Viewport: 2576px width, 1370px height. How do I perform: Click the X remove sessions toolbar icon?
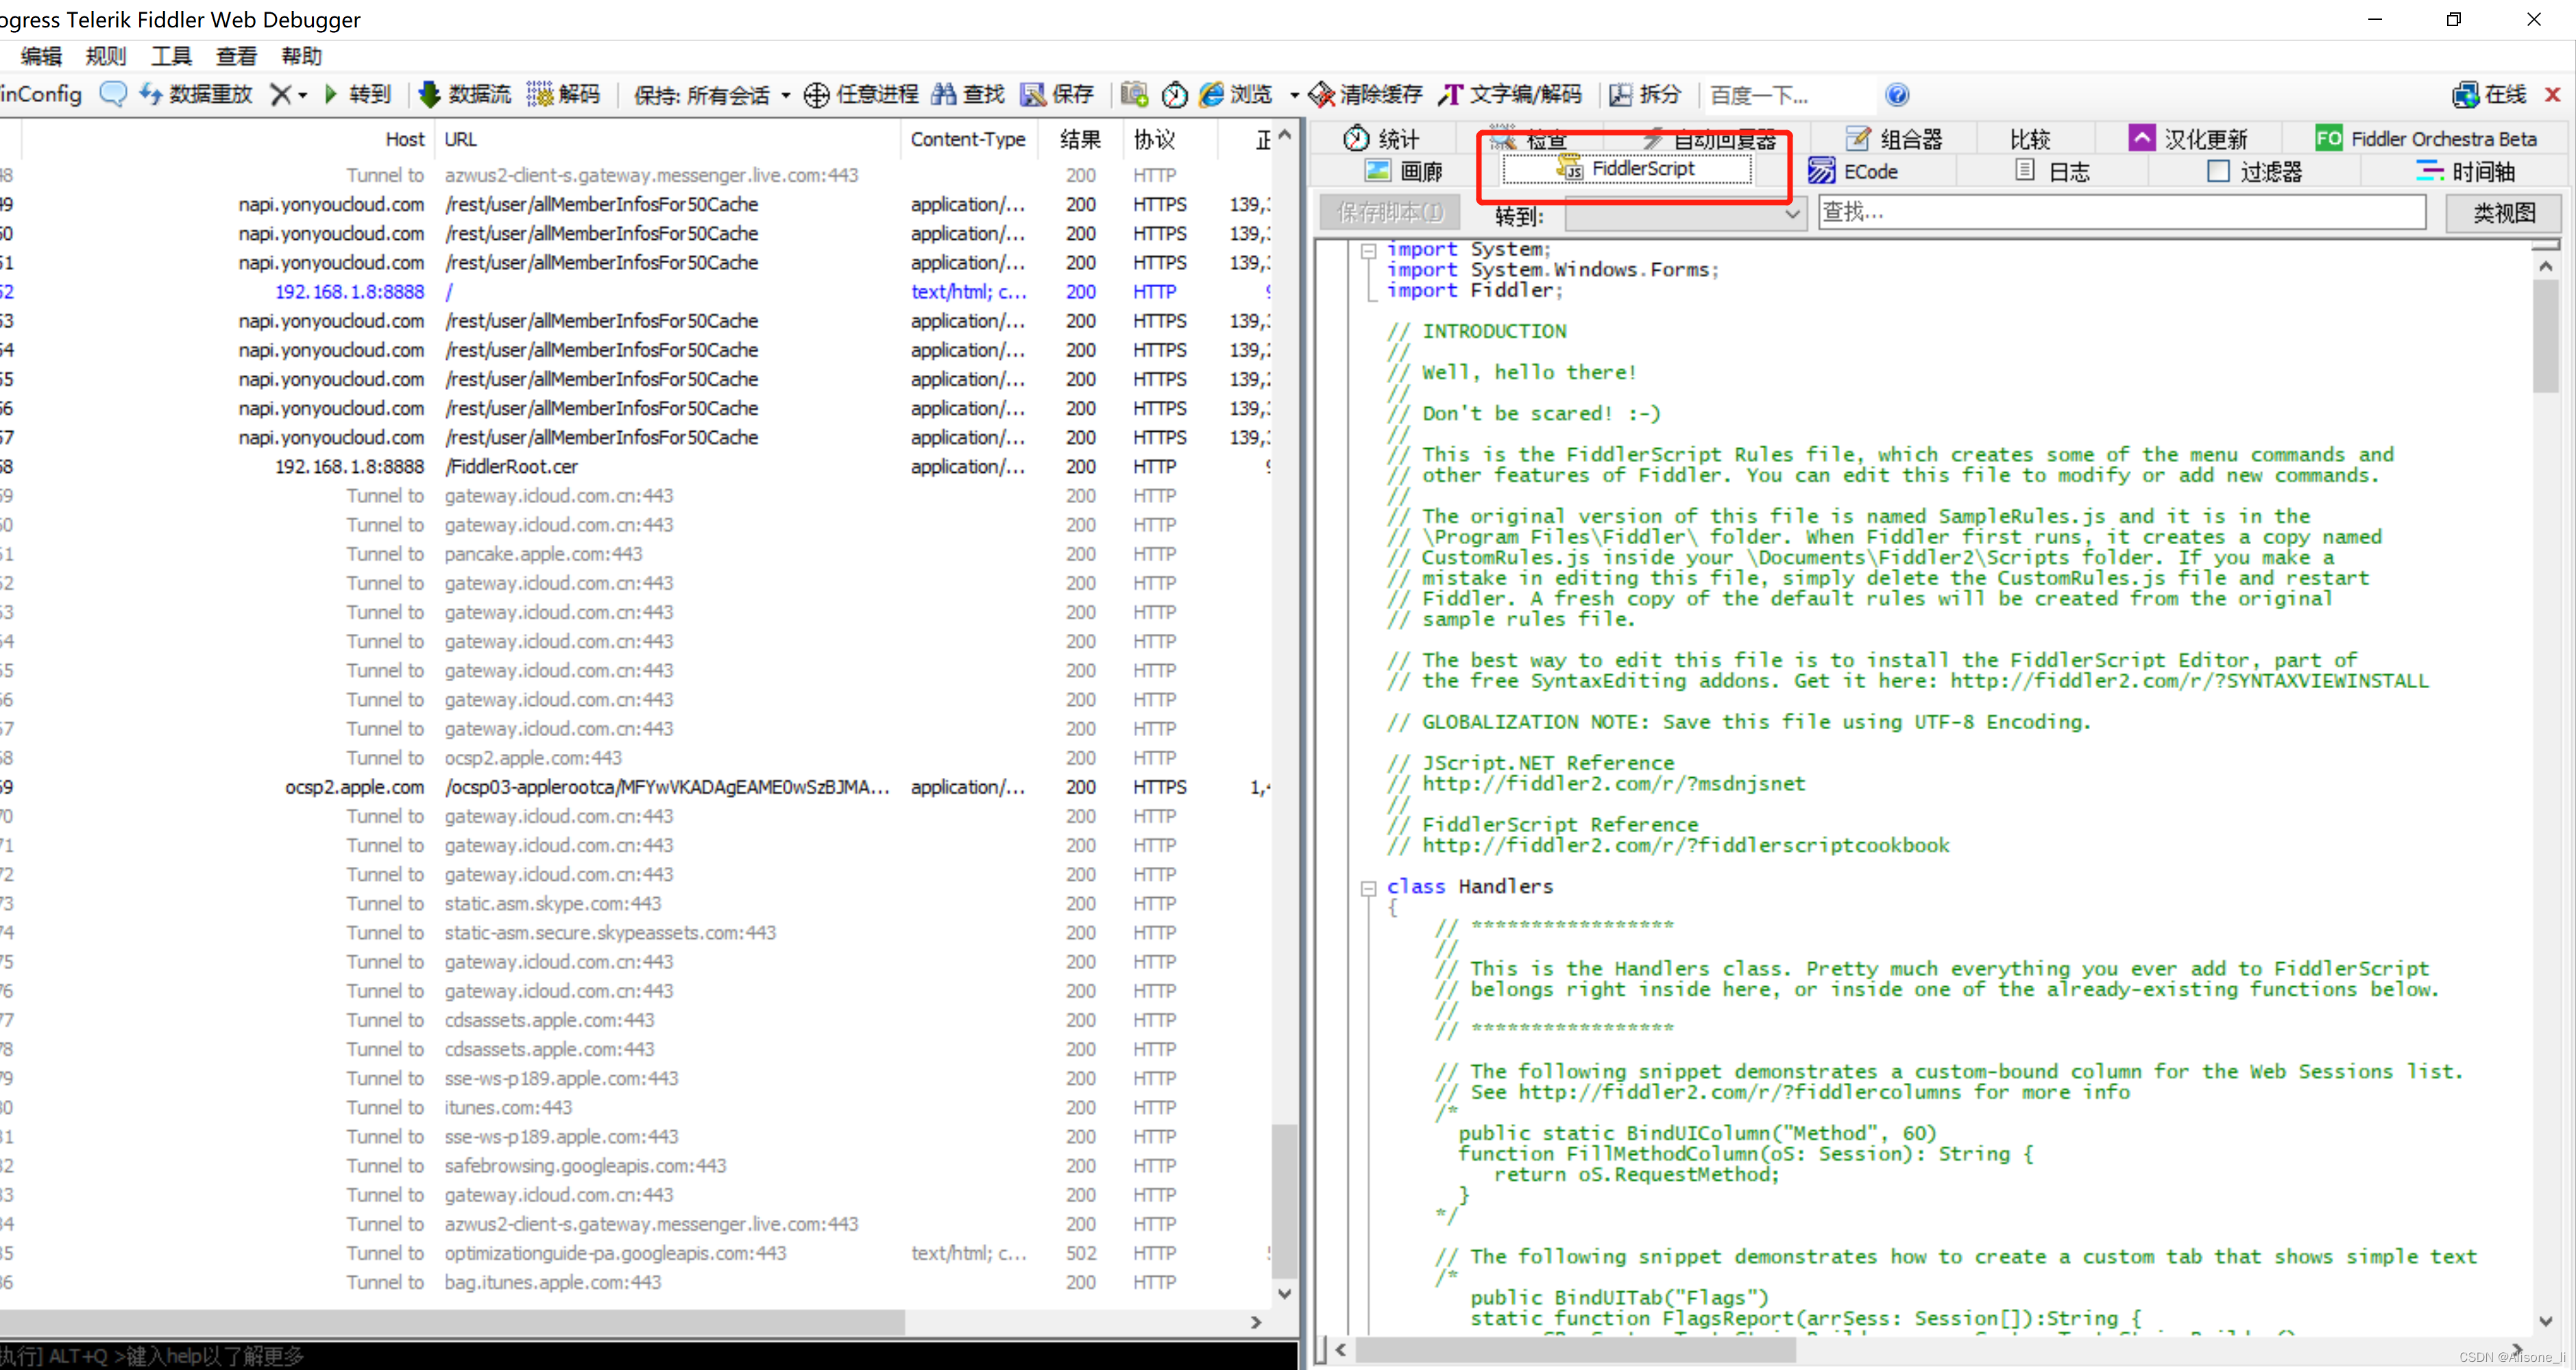pos(282,94)
